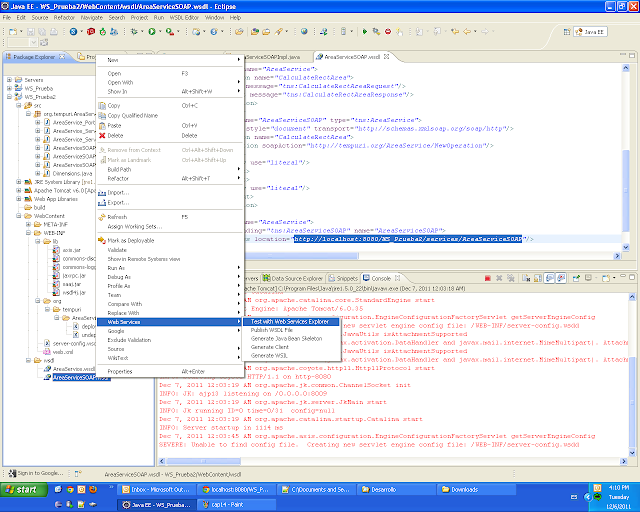Image resolution: width=640 pixels, height=512 pixels.
Task: Select Mark as Deployable entry
Action: (x=170, y=240)
